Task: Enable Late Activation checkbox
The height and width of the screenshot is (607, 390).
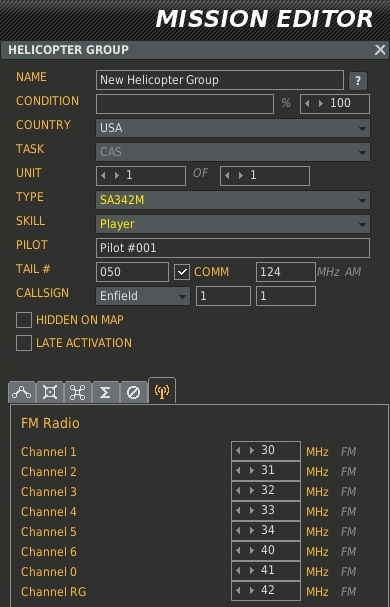Action: 24,343
